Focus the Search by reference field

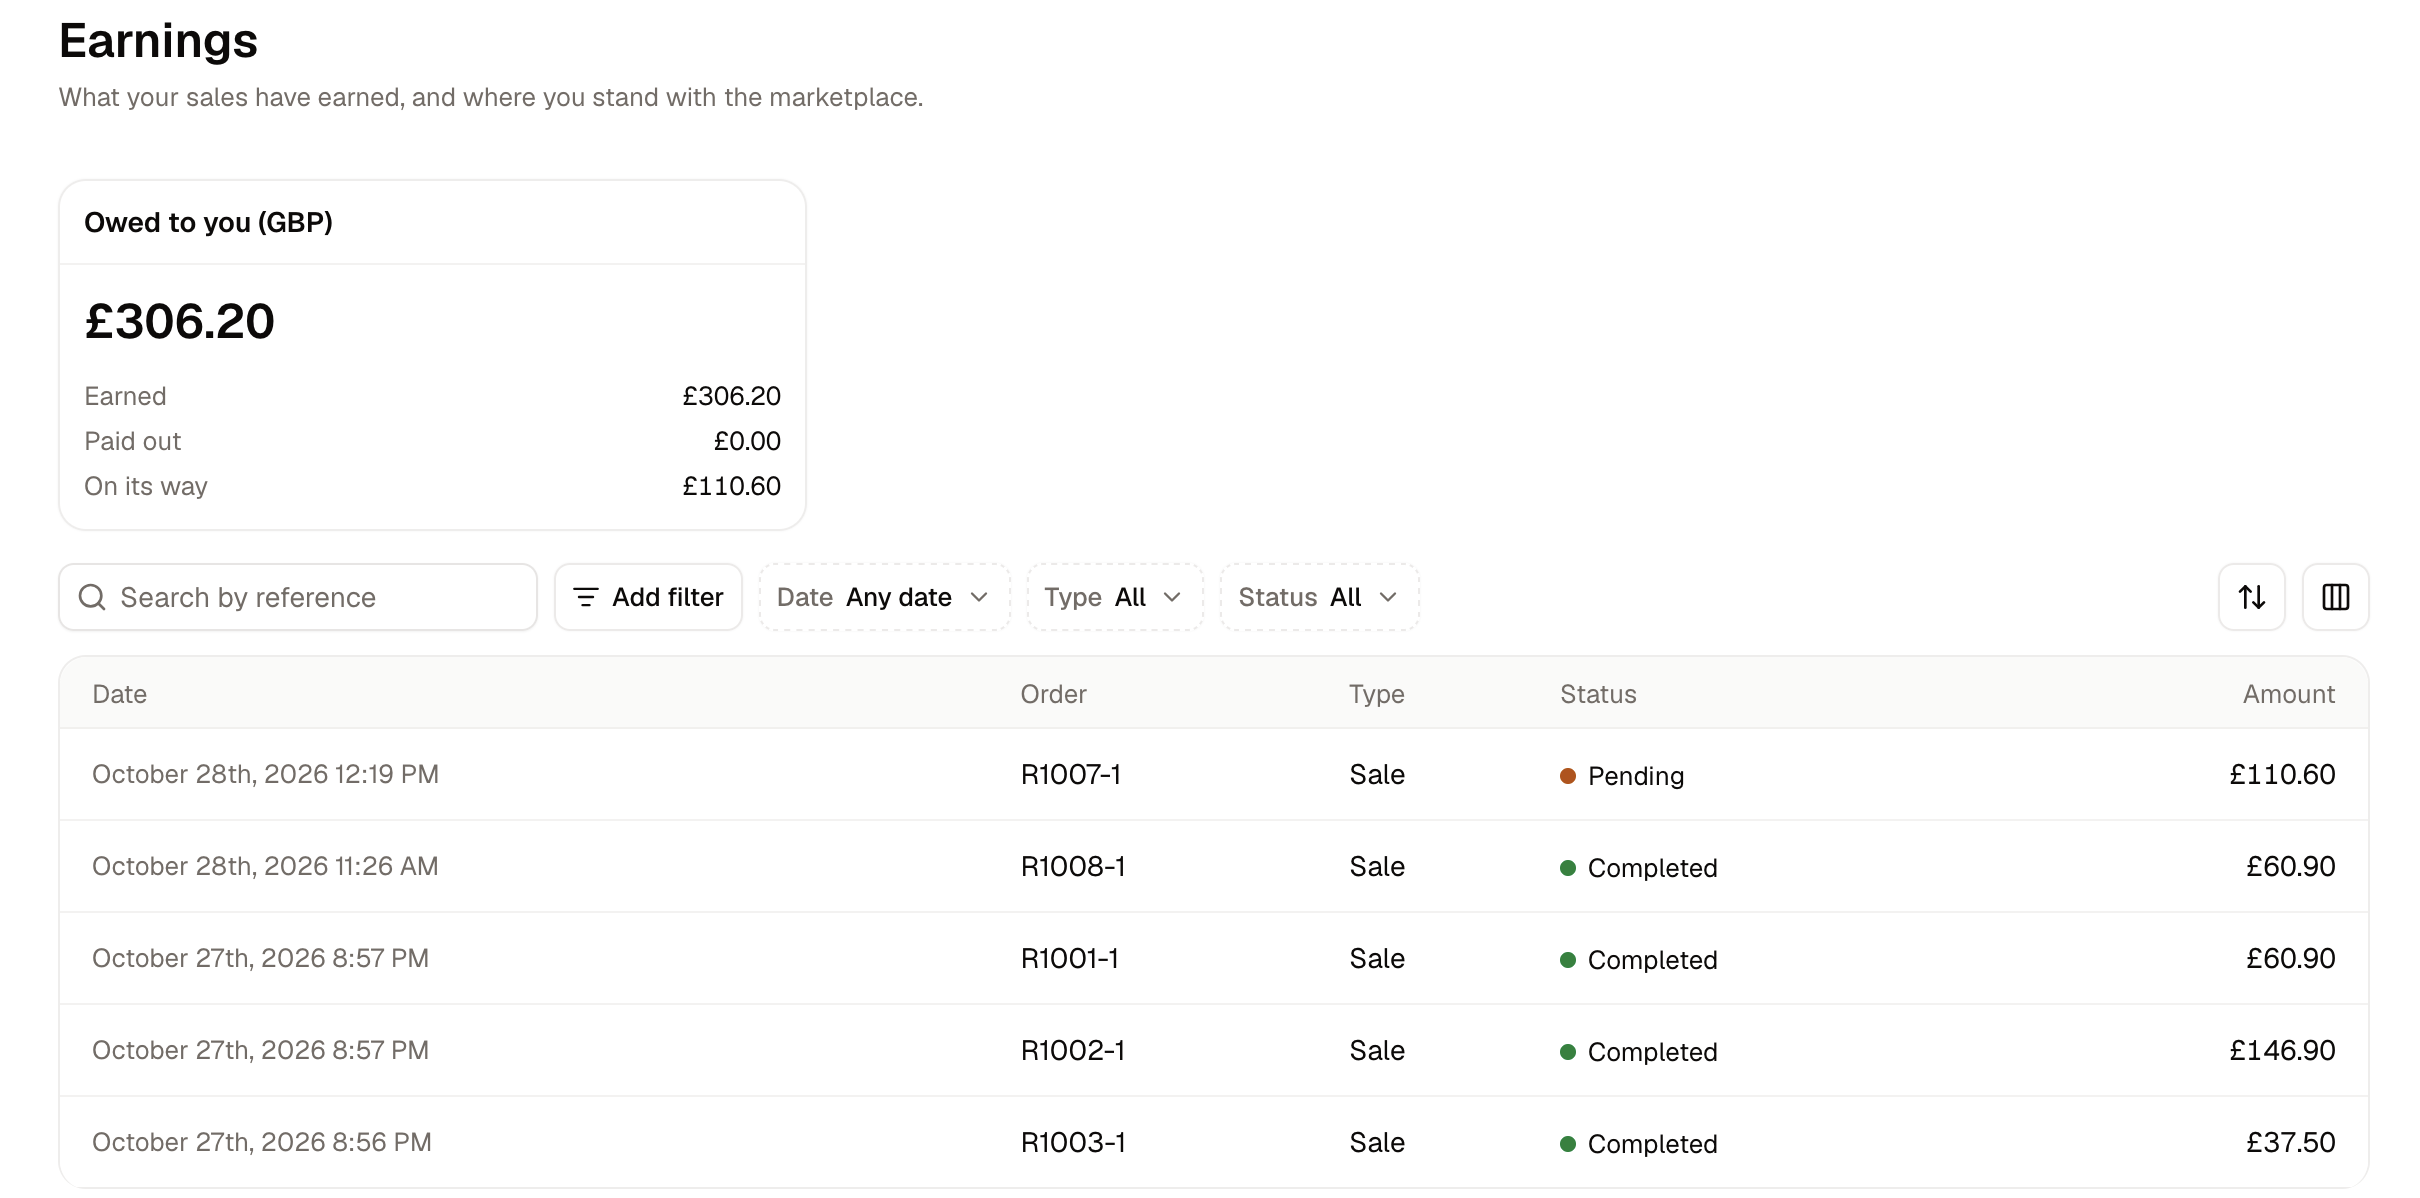298,597
